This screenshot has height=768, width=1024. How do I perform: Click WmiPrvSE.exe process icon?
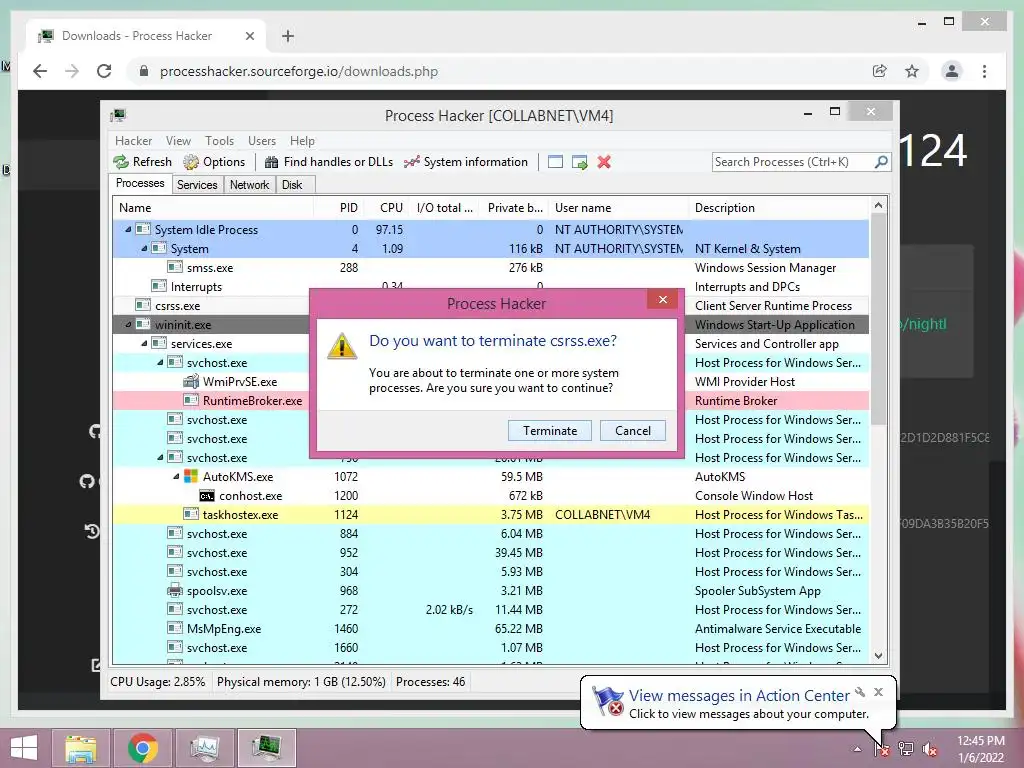[191, 381]
